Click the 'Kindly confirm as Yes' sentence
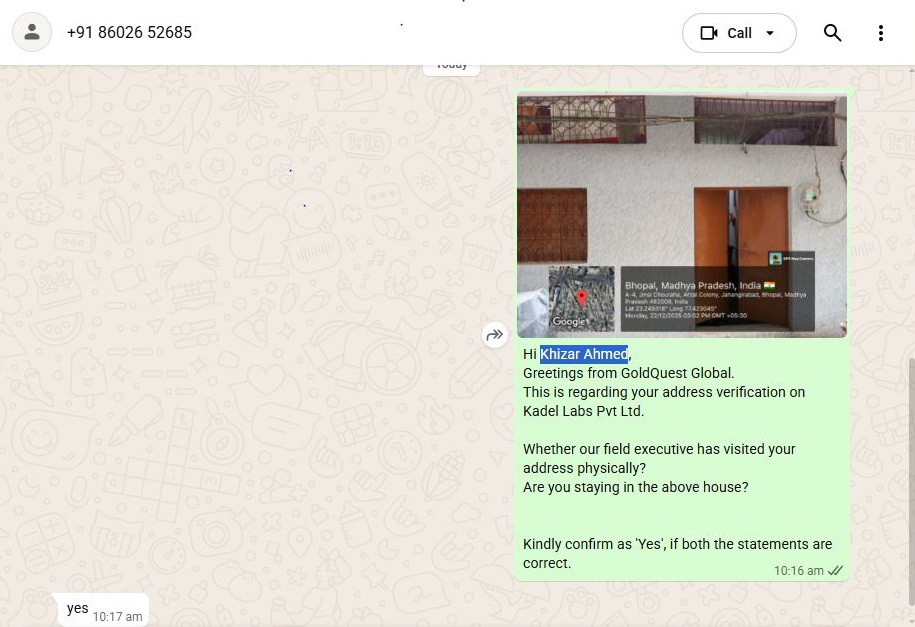Screen dimensions: 915x627 [677, 553]
